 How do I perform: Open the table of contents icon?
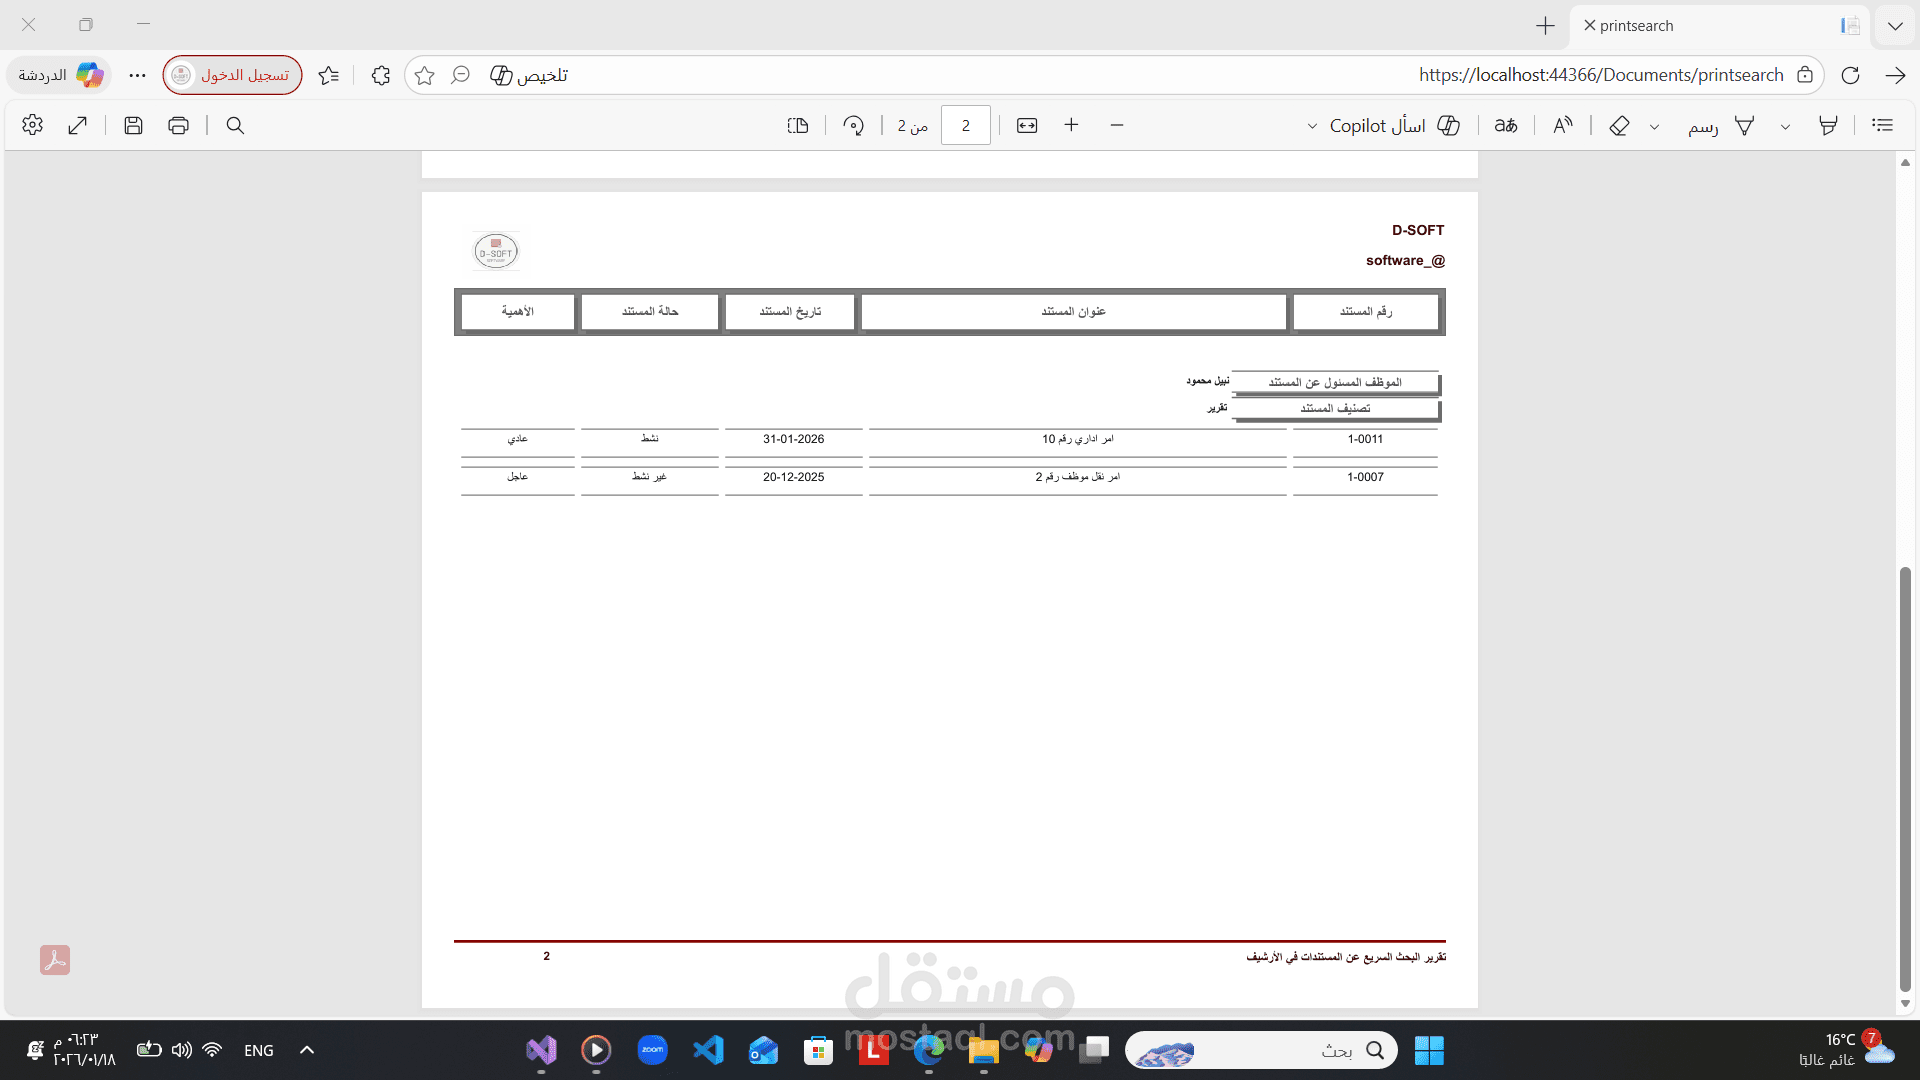tap(1882, 125)
